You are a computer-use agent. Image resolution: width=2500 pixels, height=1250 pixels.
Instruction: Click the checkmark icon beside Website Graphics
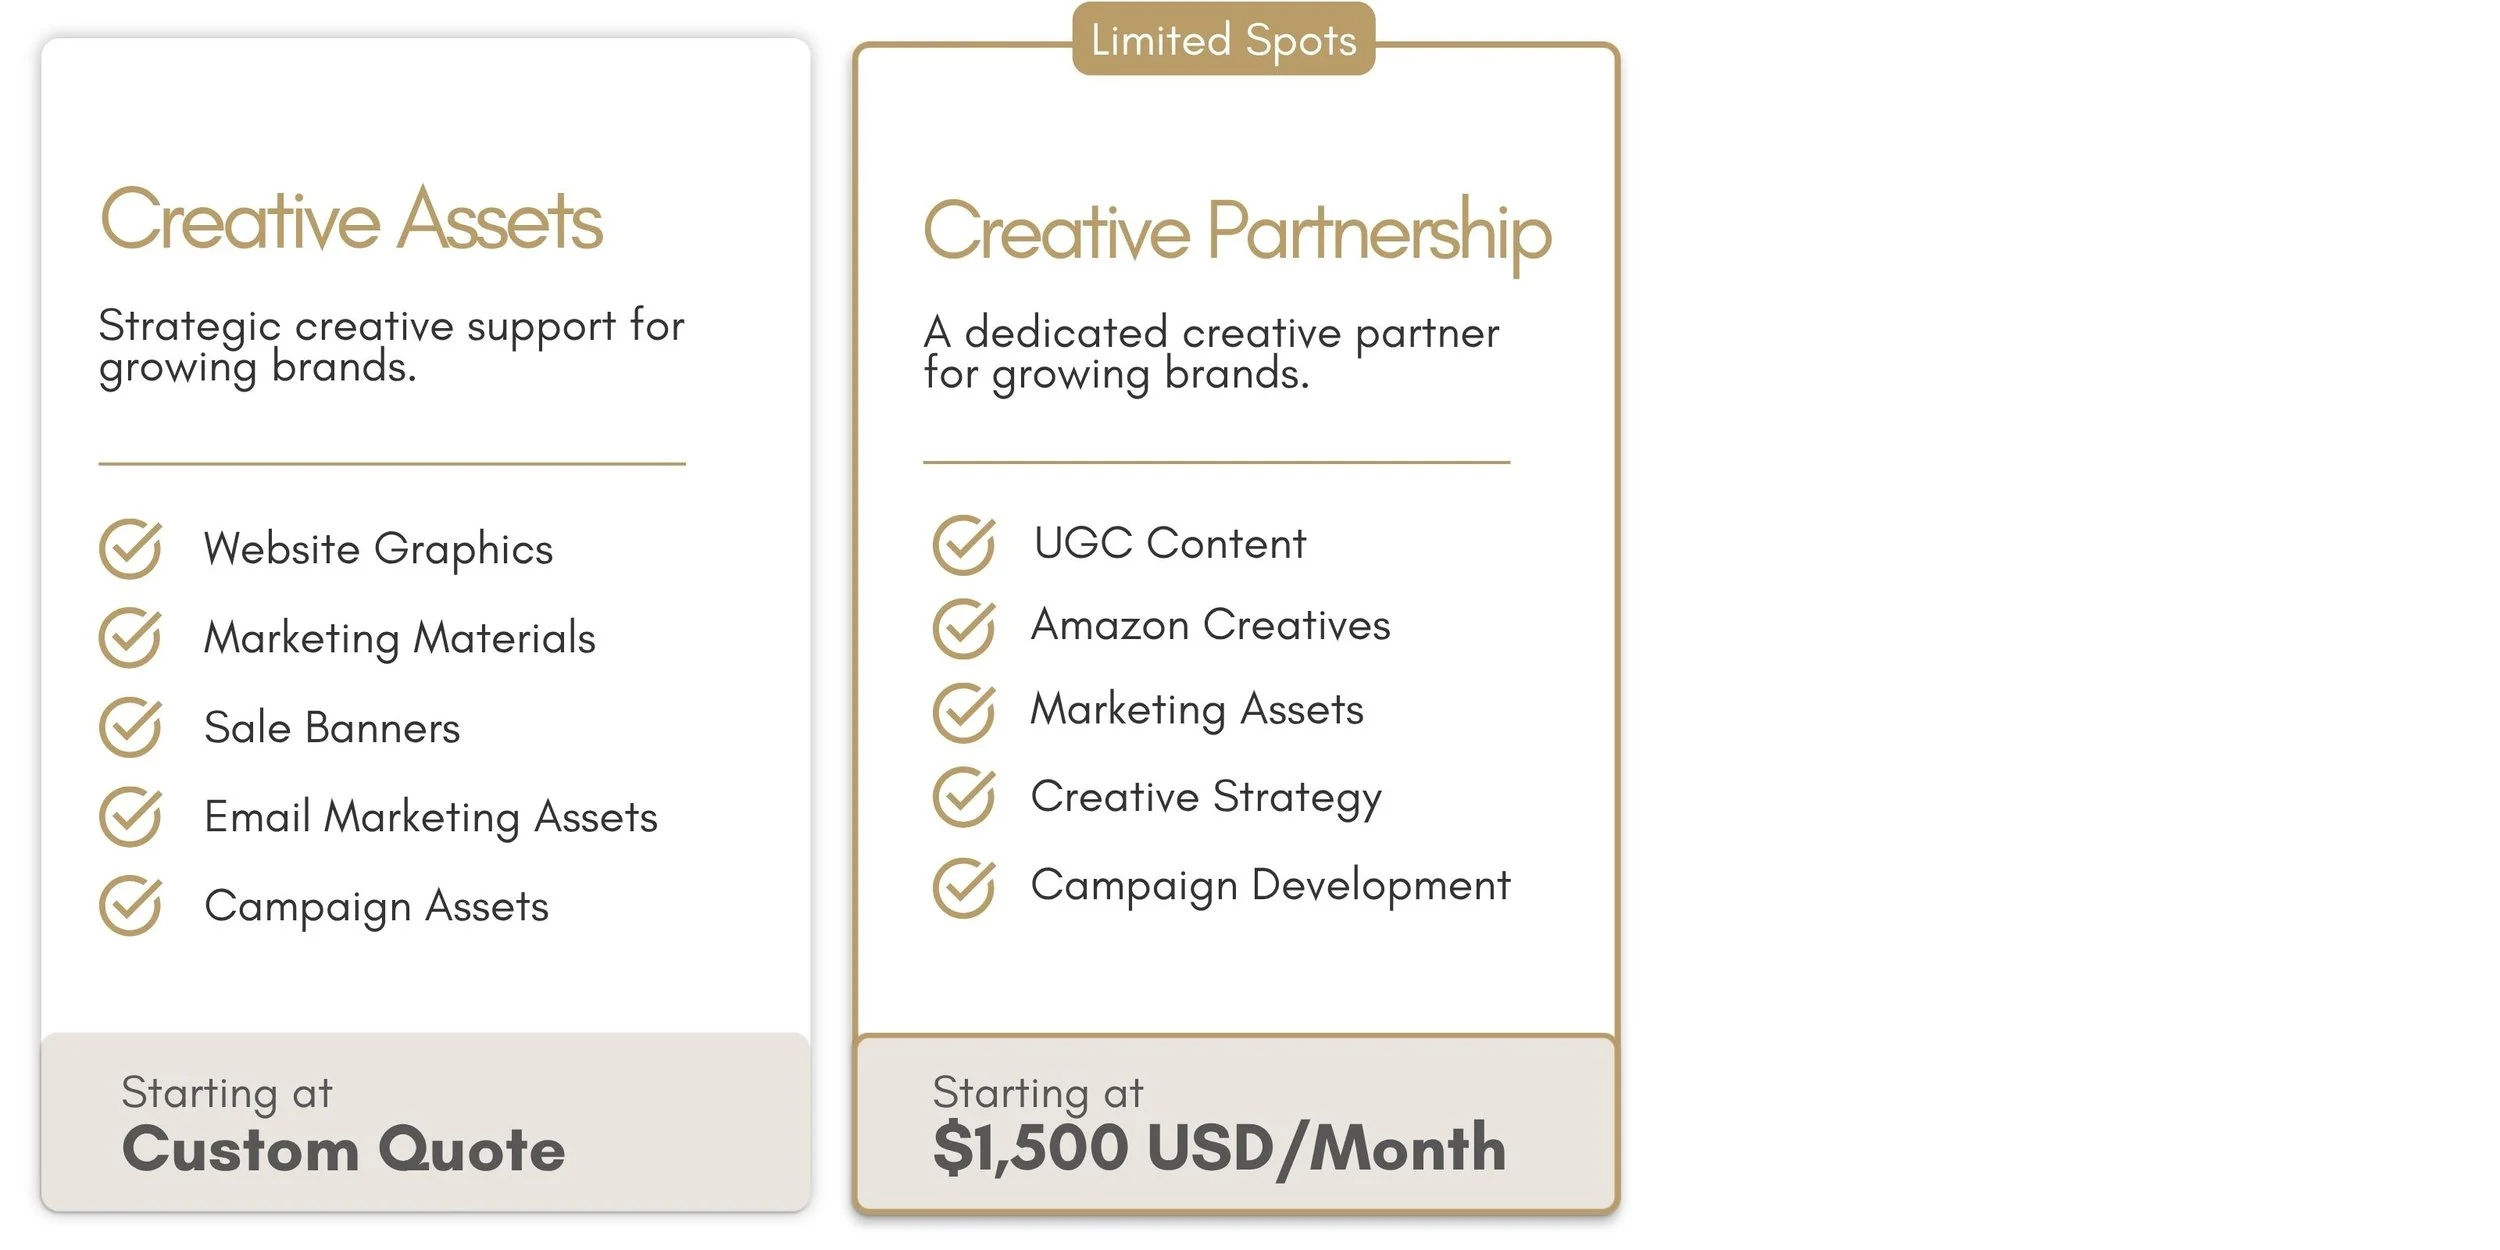click(130, 548)
